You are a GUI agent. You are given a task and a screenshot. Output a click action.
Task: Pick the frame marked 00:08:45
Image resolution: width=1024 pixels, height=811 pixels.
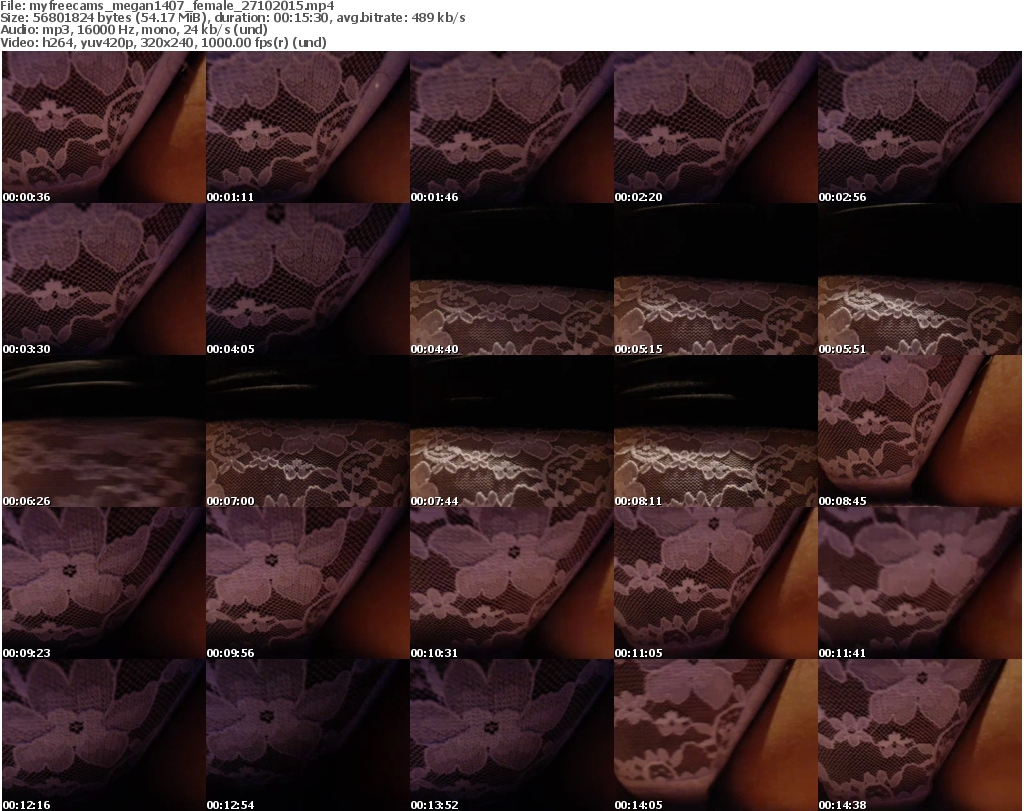[920, 432]
